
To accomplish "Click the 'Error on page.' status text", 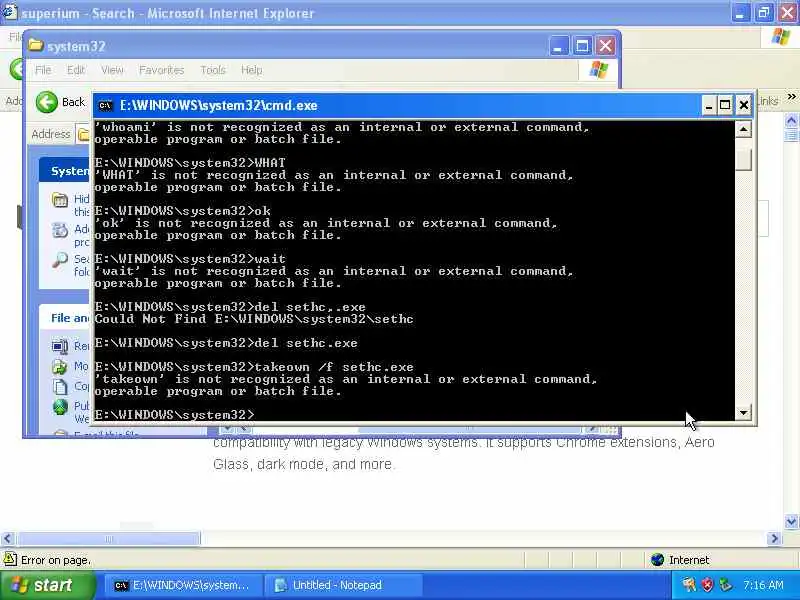I will 56,560.
